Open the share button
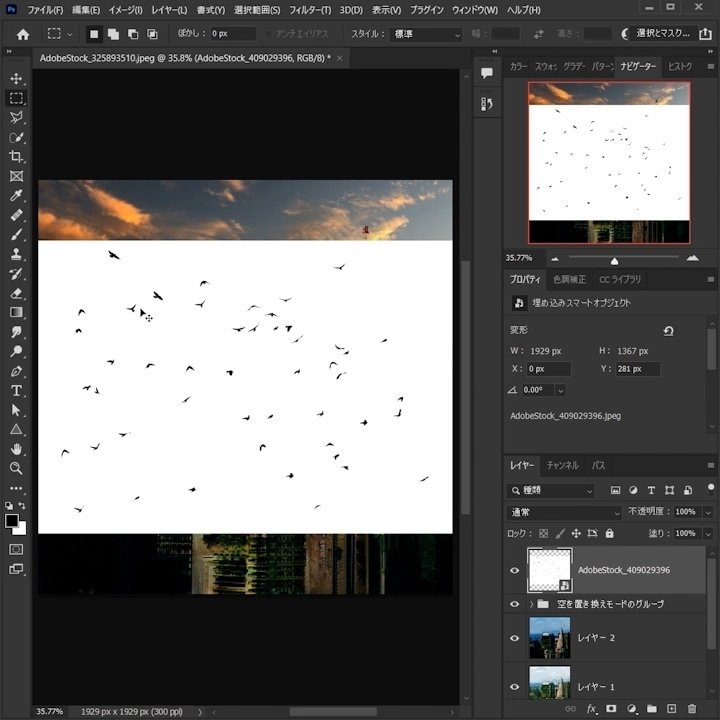 [x=705, y=34]
